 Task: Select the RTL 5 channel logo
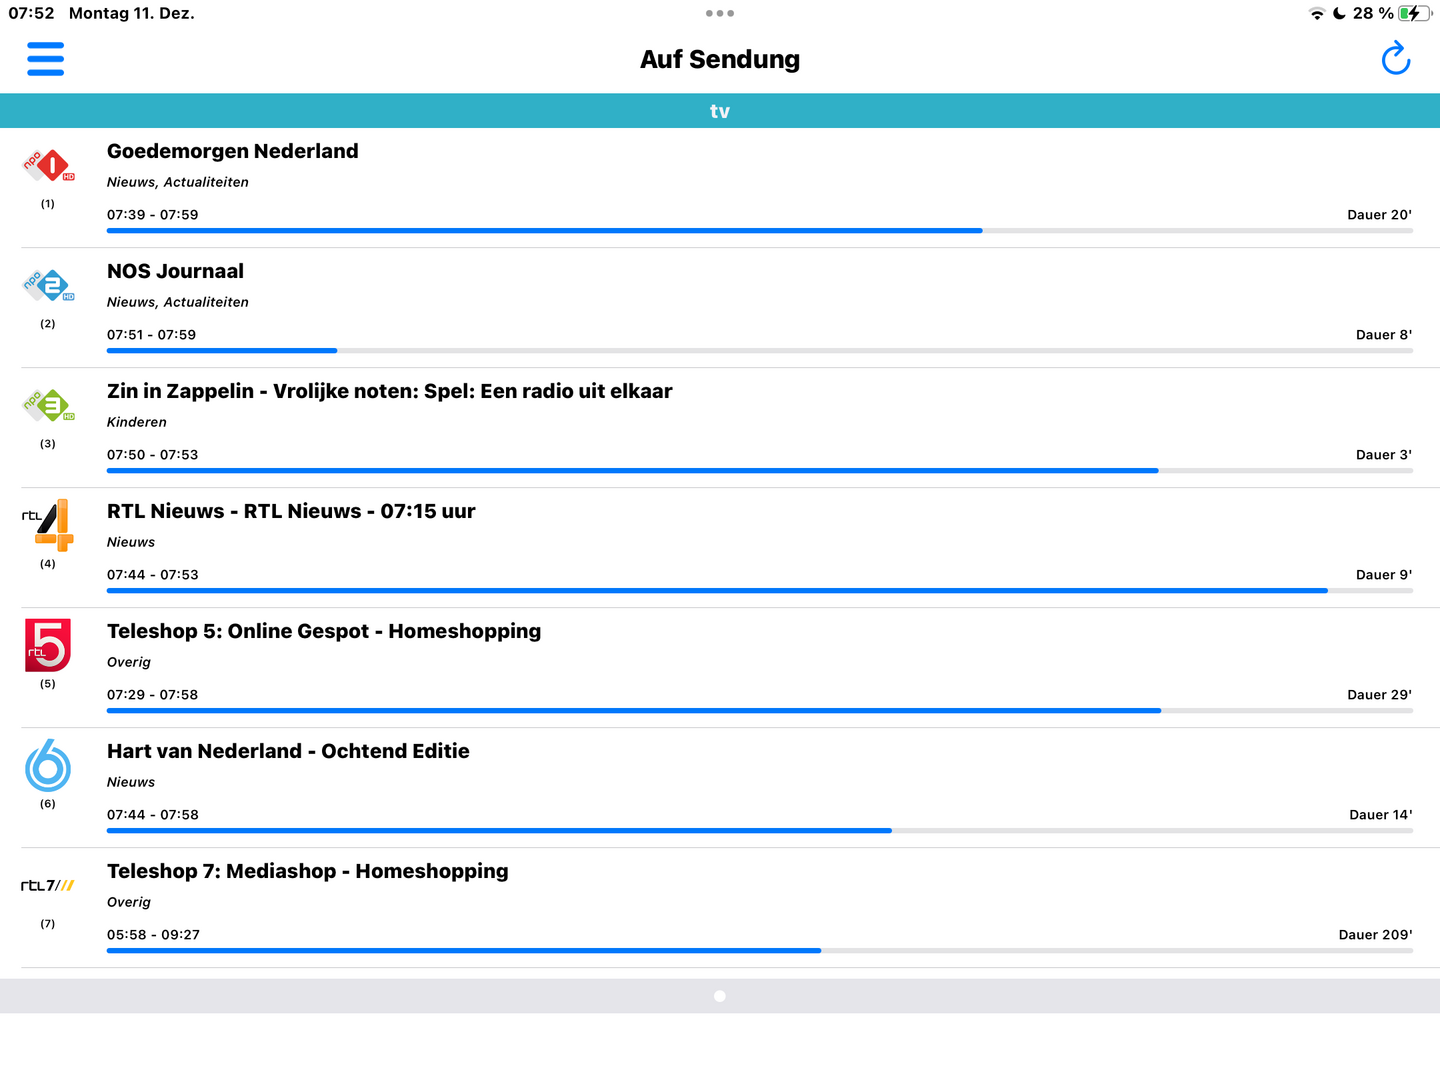pyautogui.click(x=48, y=645)
